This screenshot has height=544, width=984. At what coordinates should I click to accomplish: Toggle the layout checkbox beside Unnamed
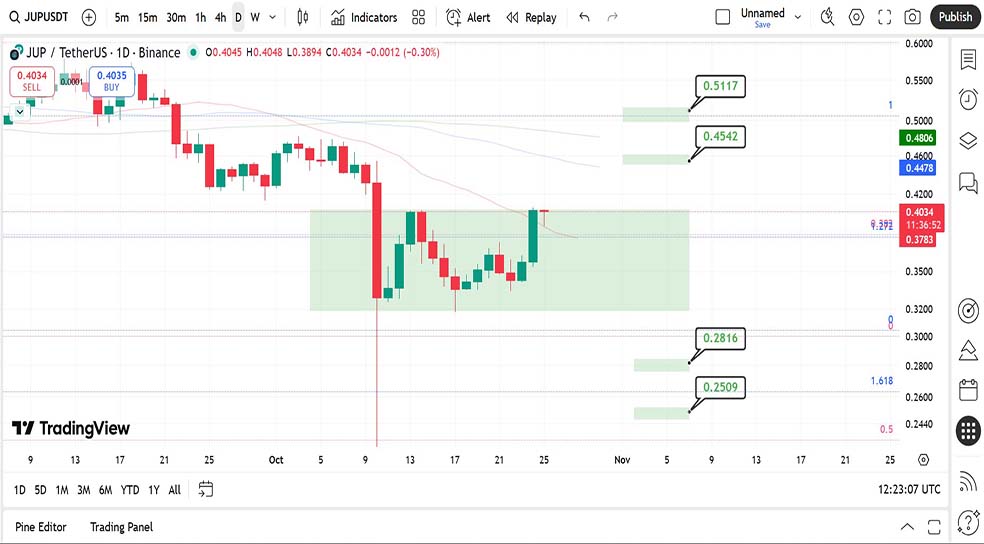(x=723, y=17)
